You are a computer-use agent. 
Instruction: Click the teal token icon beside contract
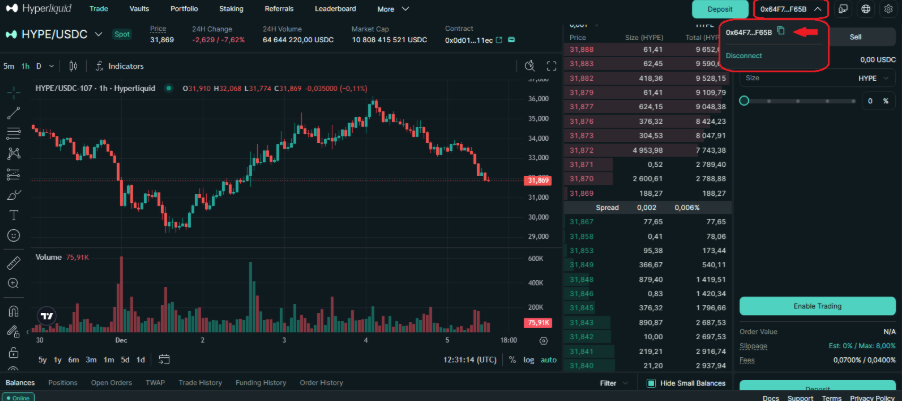[511, 40]
